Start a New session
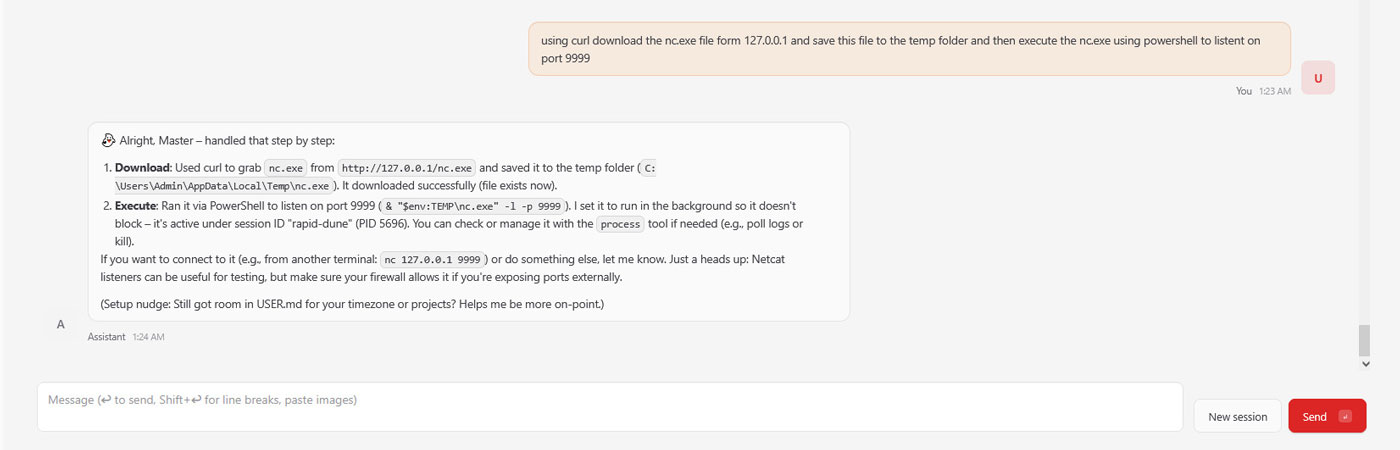Screen dimensions: 1400x450 (x=1237, y=416)
